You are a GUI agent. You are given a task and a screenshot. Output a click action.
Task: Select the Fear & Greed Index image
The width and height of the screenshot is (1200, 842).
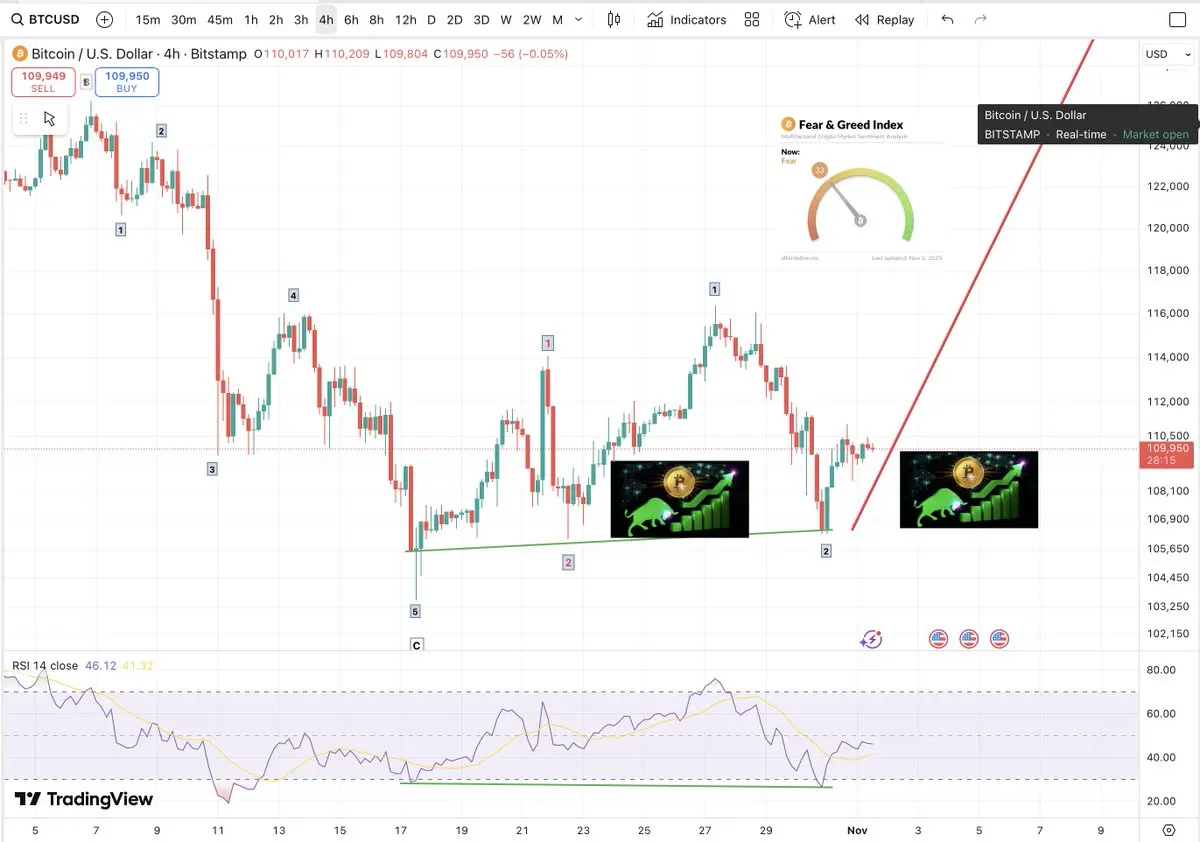(x=861, y=189)
